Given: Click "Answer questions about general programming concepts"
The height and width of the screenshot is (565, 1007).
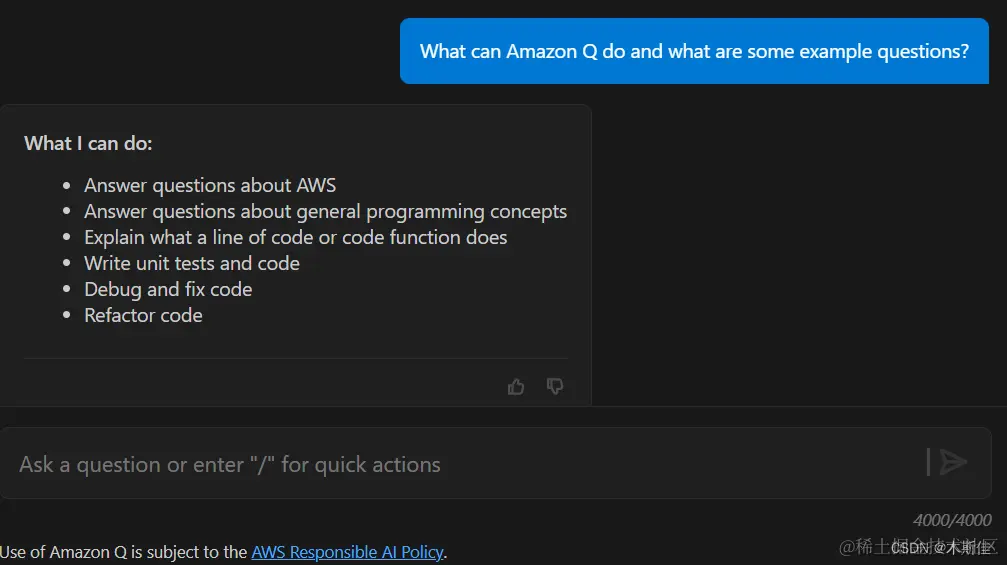Looking at the screenshot, I should 325,211.
